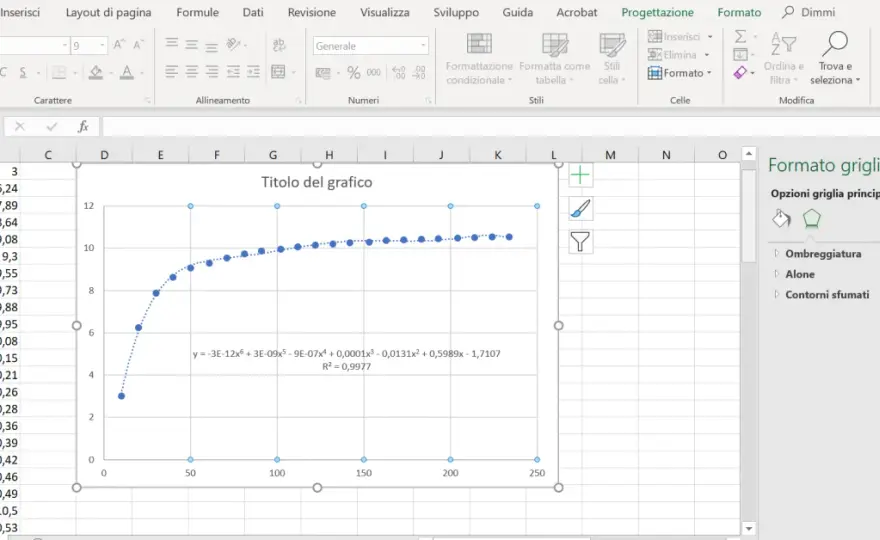Image resolution: width=880 pixels, height=540 pixels.
Task: Open Formattazione condizionale
Action: tap(479, 58)
